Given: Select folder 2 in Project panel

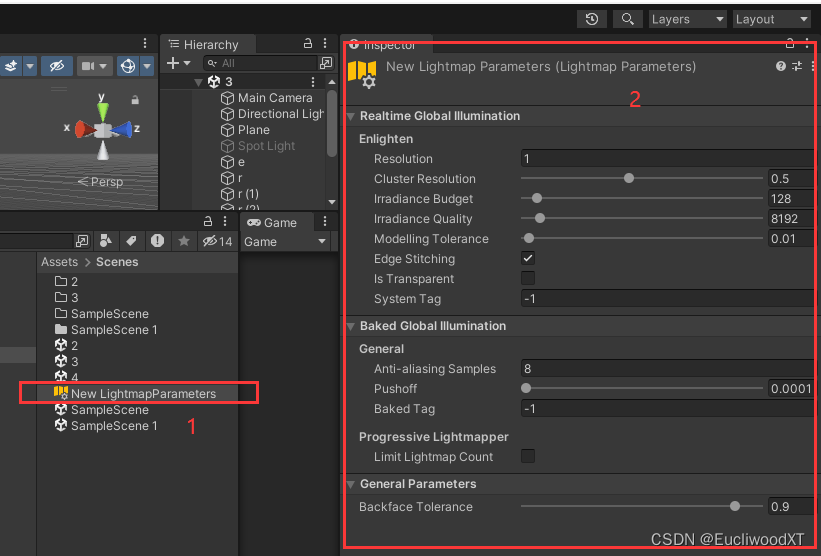Looking at the screenshot, I should tap(66, 282).
